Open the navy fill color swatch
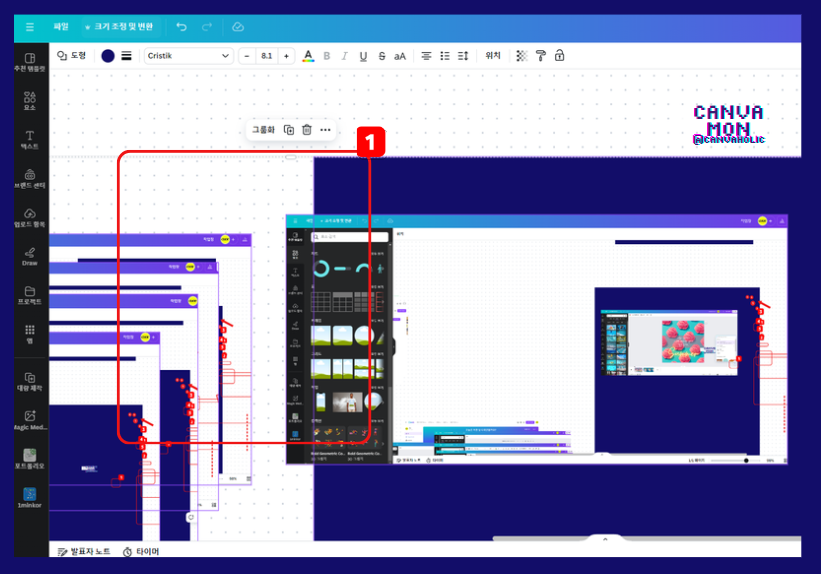 [108, 56]
